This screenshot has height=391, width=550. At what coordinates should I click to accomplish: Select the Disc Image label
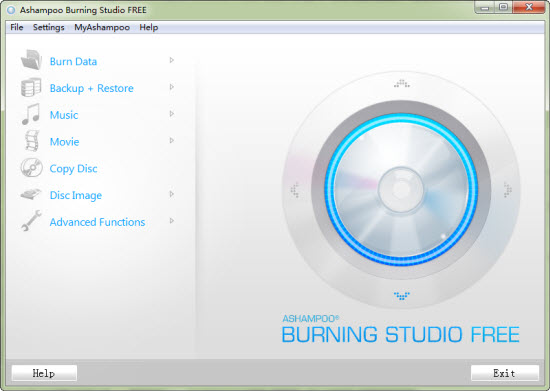coord(76,195)
